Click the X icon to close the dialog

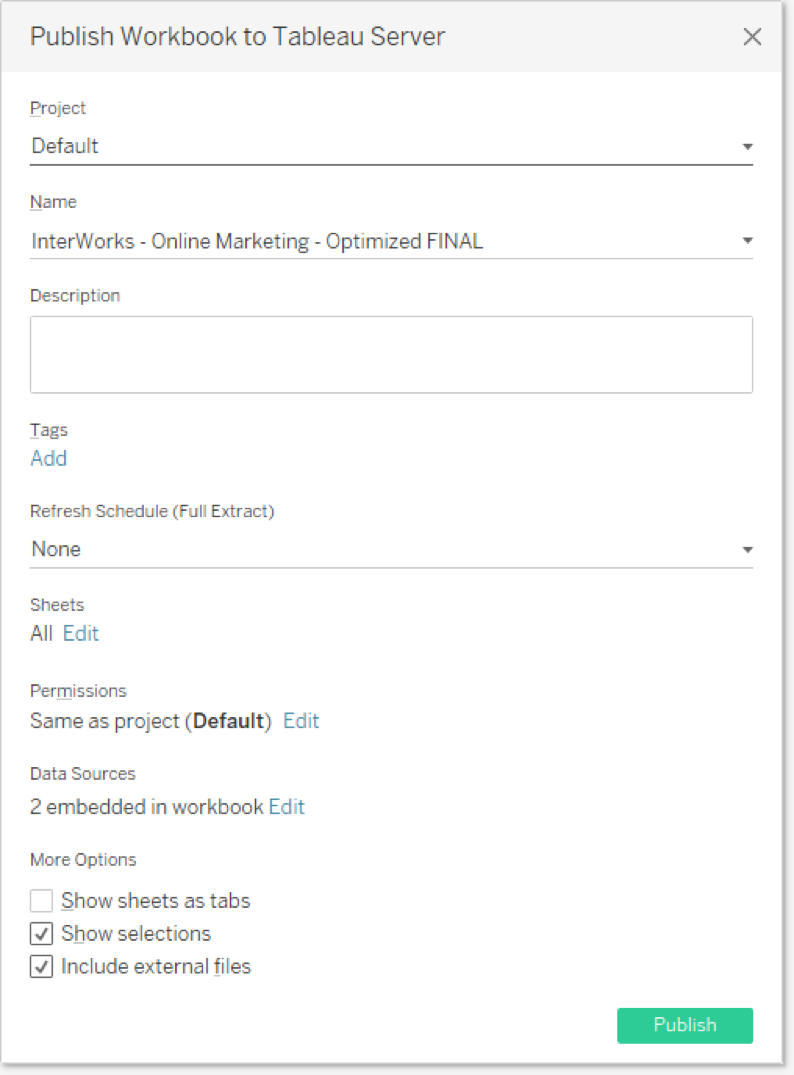point(752,36)
